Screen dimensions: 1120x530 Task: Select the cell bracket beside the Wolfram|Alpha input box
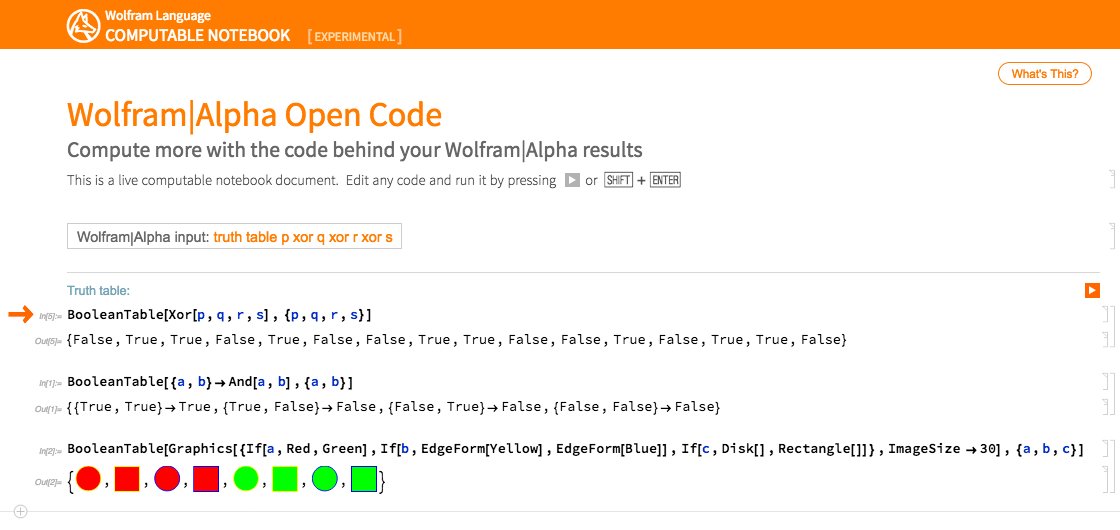tap(1111, 235)
